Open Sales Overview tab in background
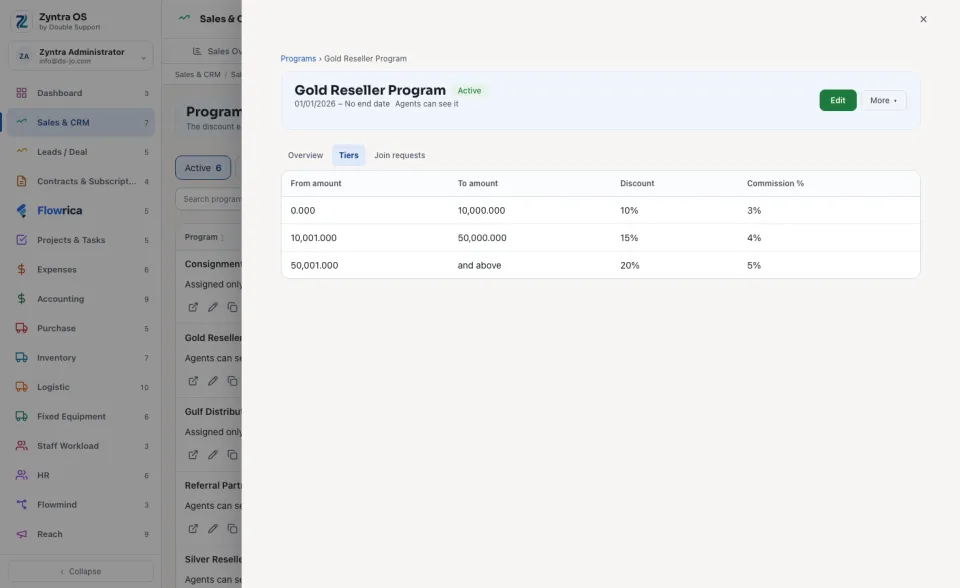960x588 pixels. click(217, 51)
